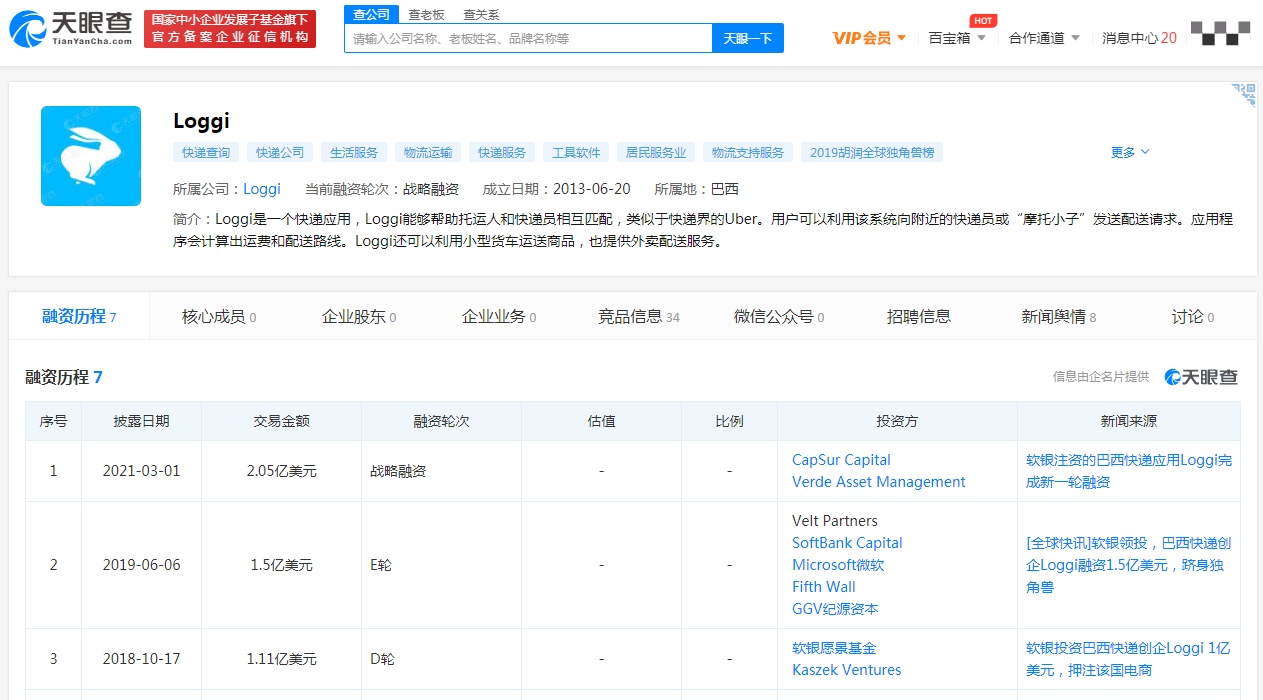Click the user avatar in top right
This screenshot has height=700, width=1263.
[1220, 34]
